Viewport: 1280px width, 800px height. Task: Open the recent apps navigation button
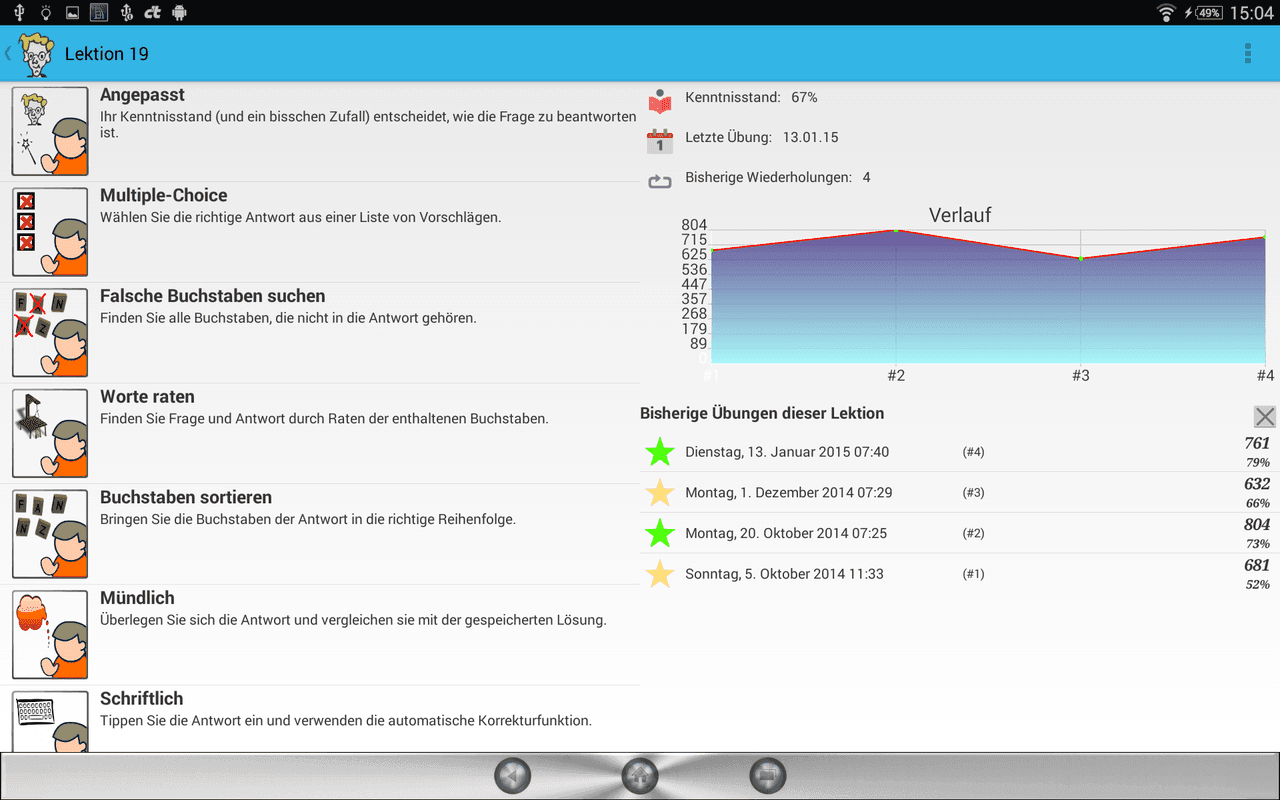tap(768, 776)
